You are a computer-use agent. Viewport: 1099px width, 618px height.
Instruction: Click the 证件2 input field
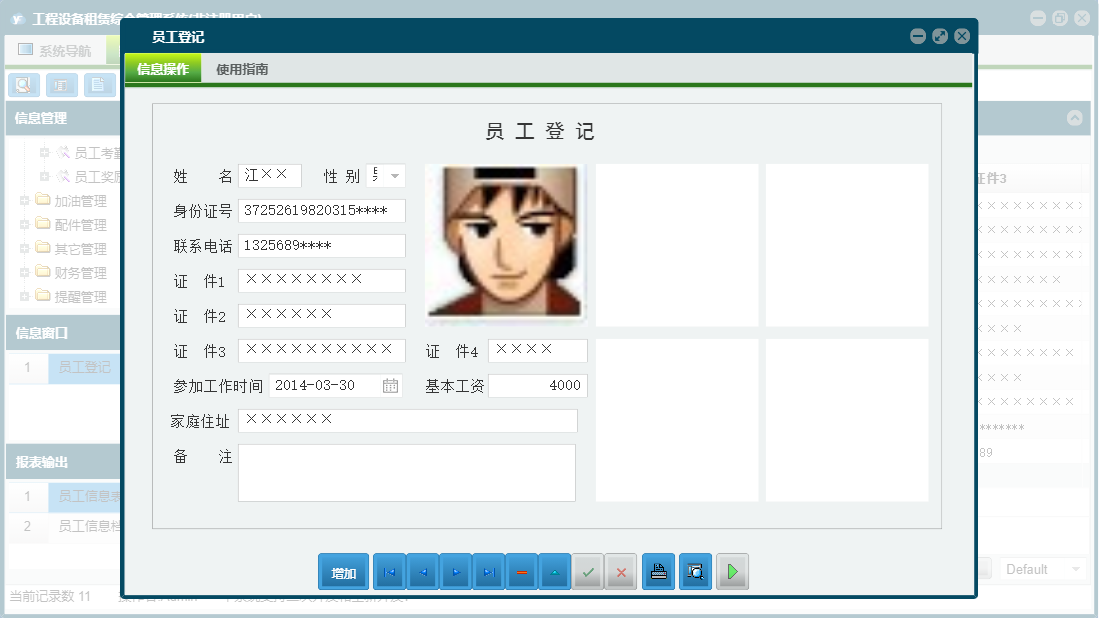click(322, 315)
